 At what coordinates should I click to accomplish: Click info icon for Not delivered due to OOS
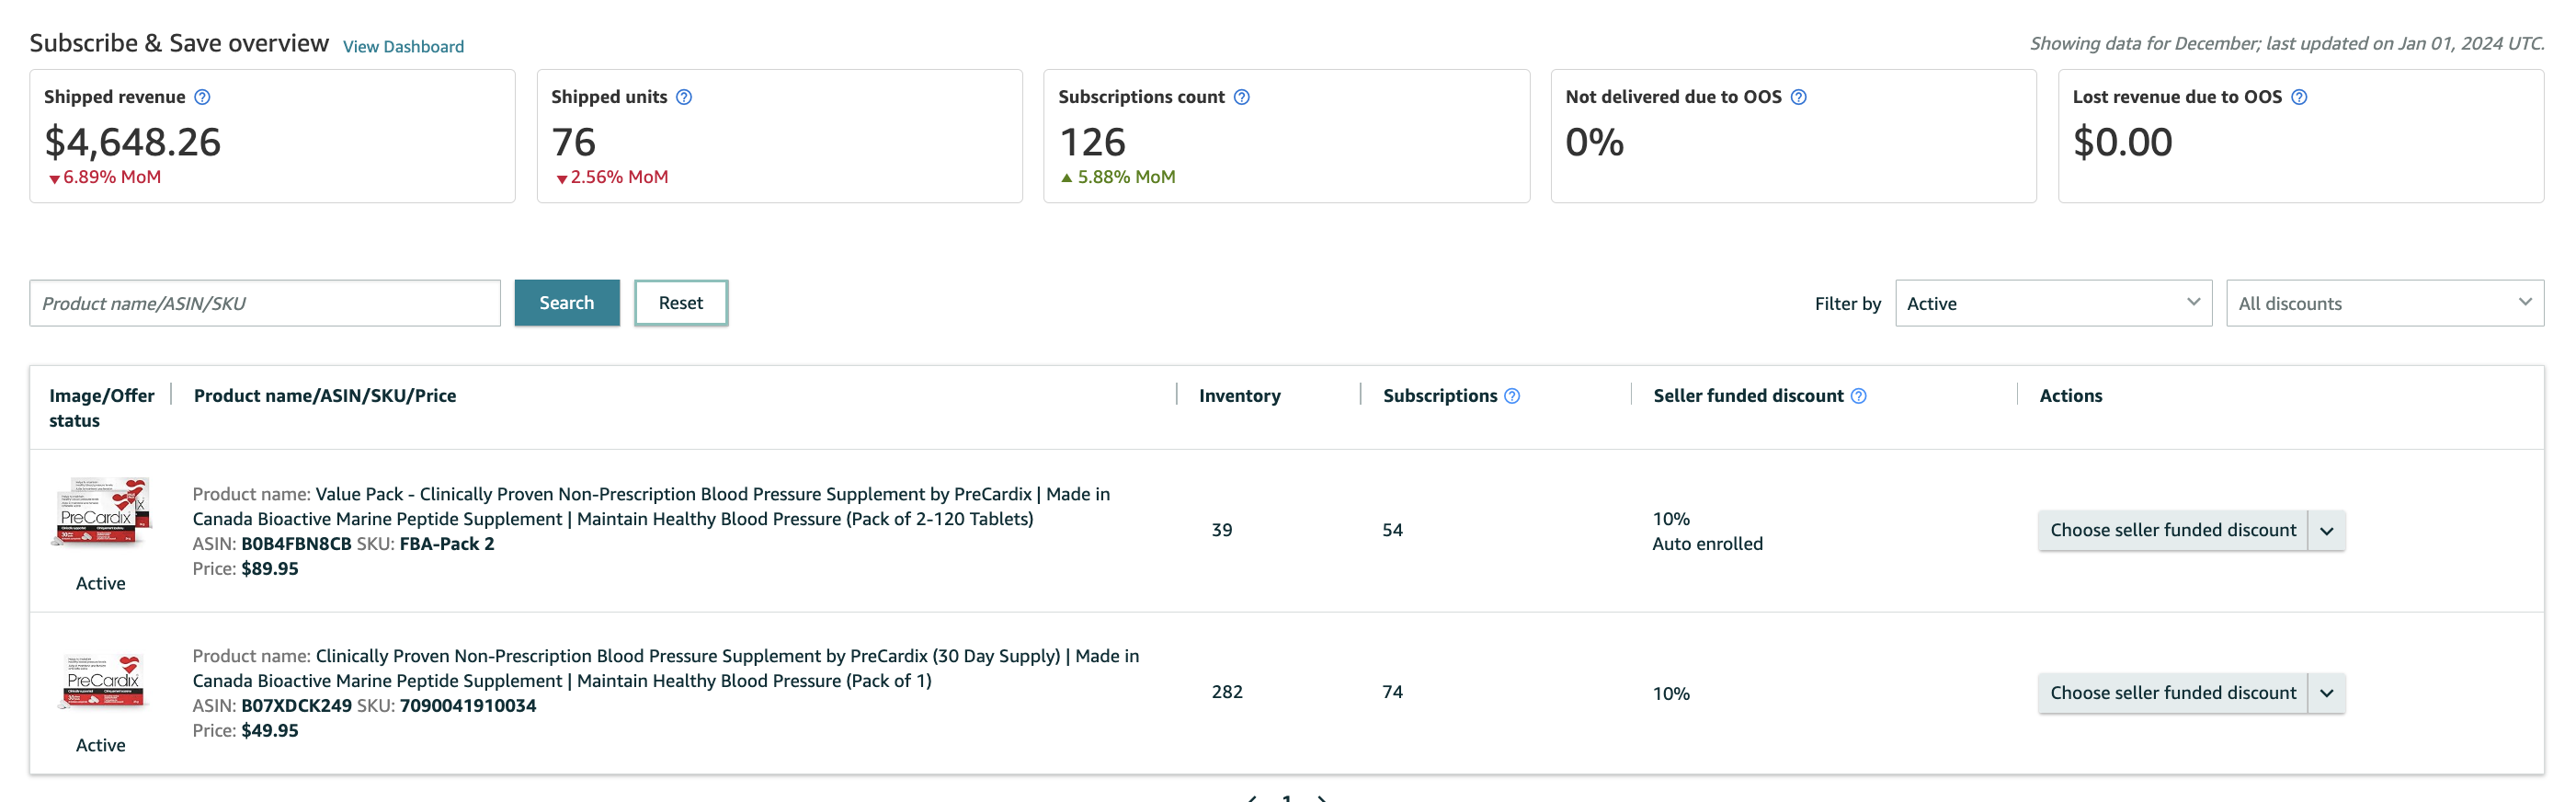[x=1798, y=97]
